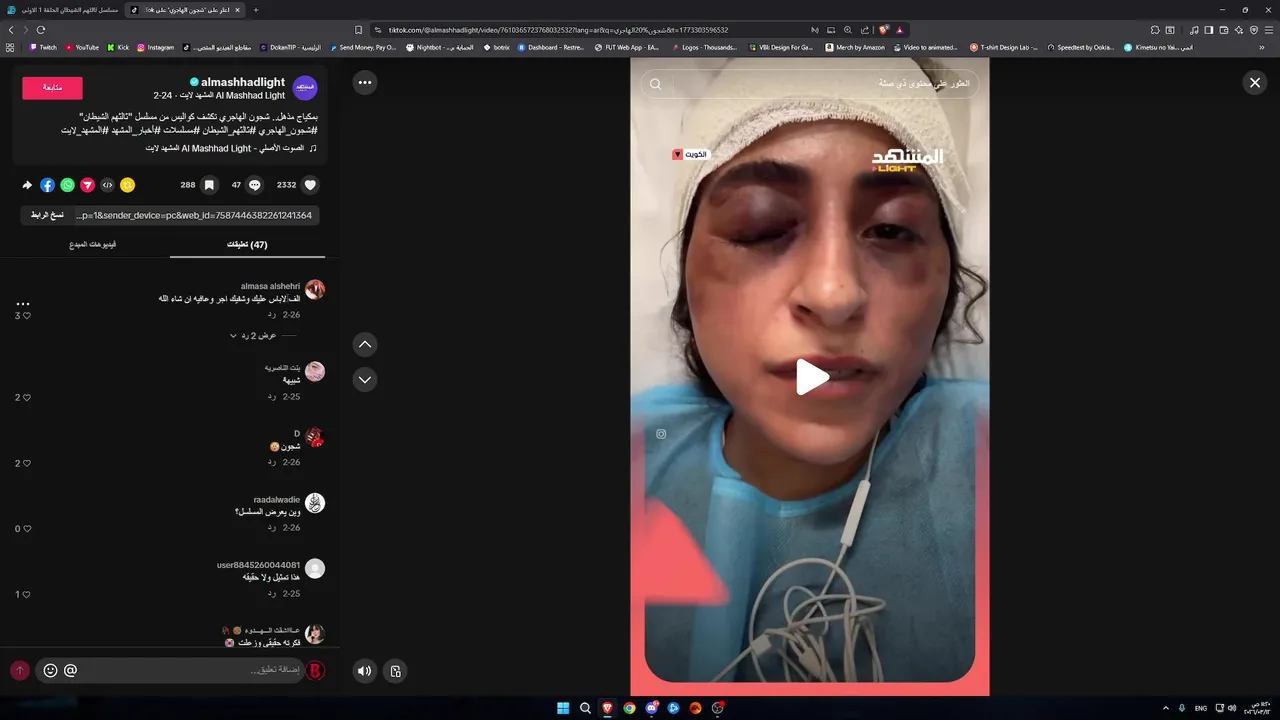Click the search magnifier over the video
The width and height of the screenshot is (1280, 720).
(656, 84)
